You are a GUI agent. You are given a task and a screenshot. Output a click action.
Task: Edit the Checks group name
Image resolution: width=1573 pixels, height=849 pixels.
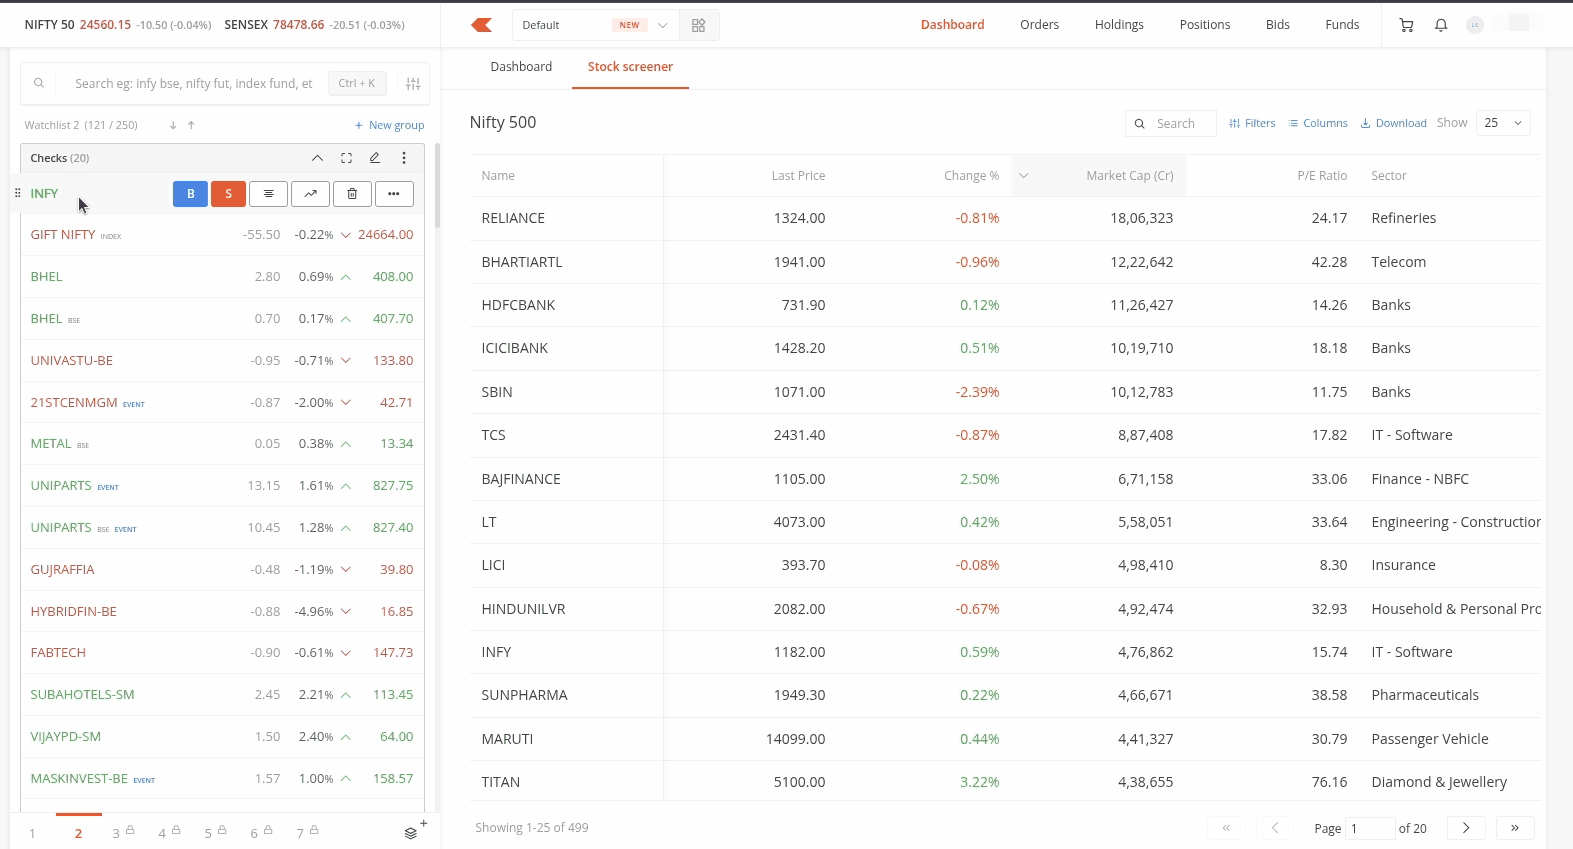click(375, 158)
